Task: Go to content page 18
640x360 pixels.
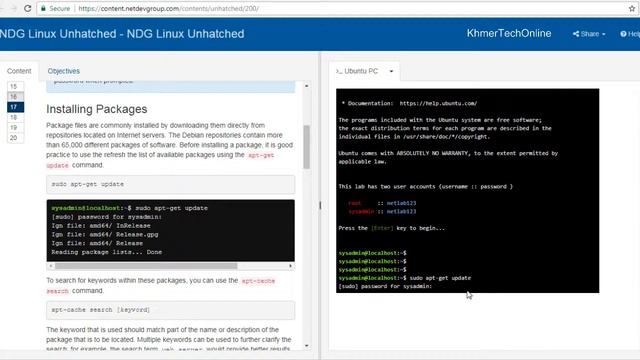Action: [15, 118]
